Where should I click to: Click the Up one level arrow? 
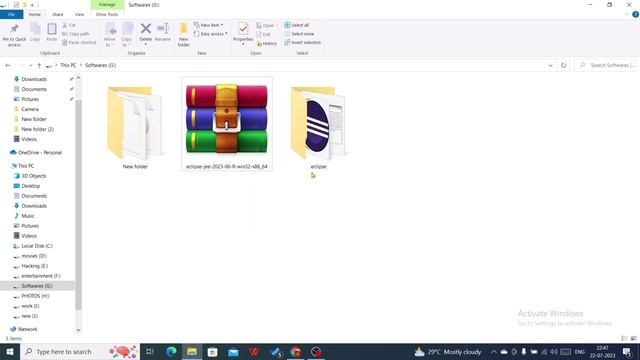point(39,65)
